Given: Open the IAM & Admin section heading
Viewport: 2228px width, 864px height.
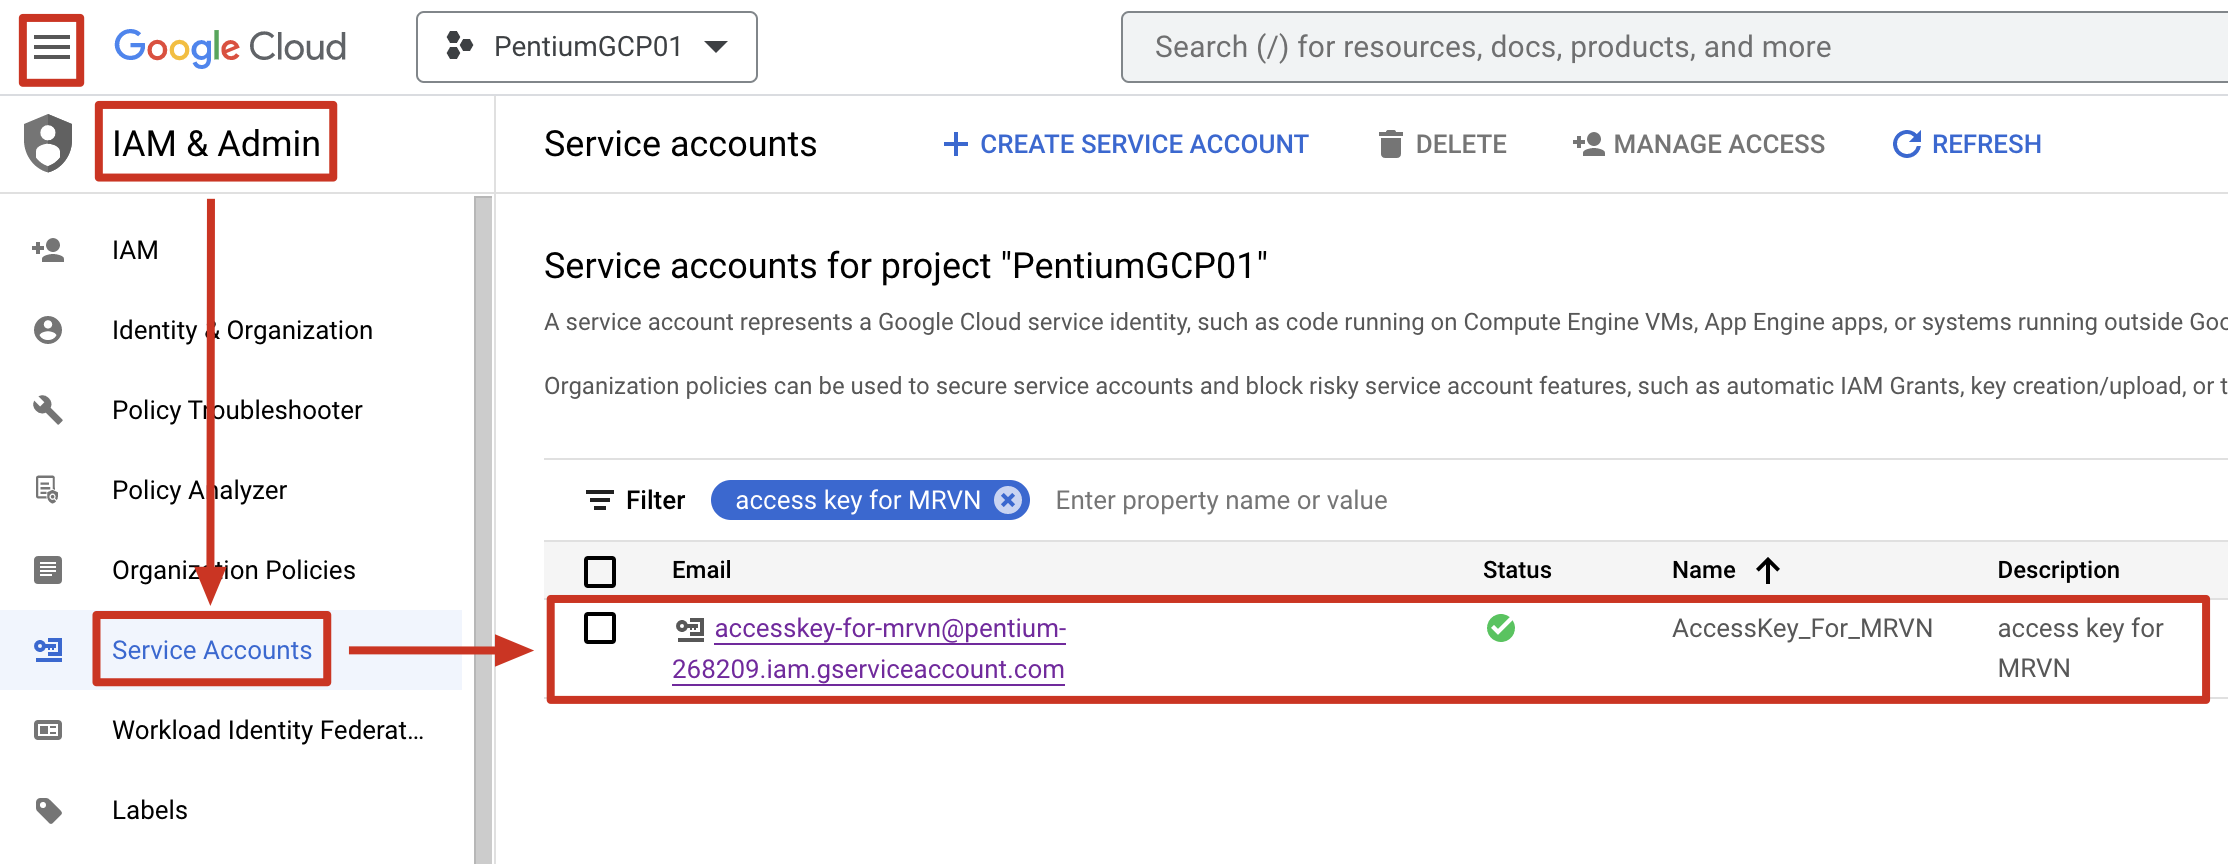Looking at the screenshot, I should pyautogui.click(x=216, y=143).
